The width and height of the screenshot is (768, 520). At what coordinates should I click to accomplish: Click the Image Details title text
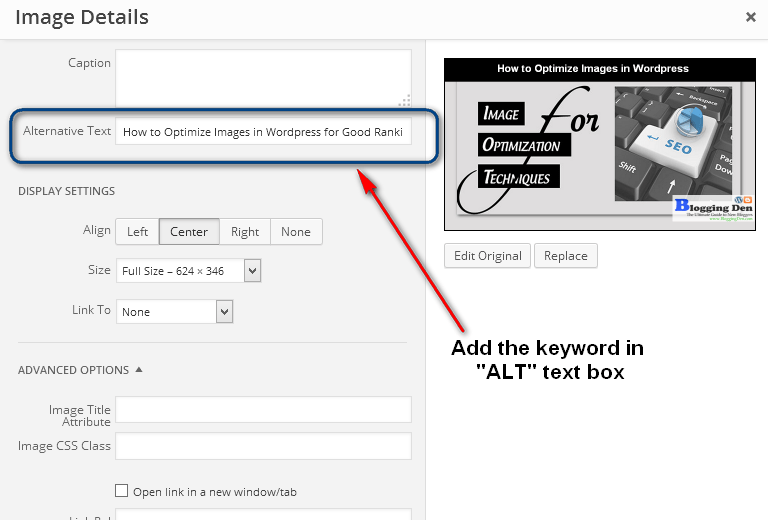[x=82, y=18]
